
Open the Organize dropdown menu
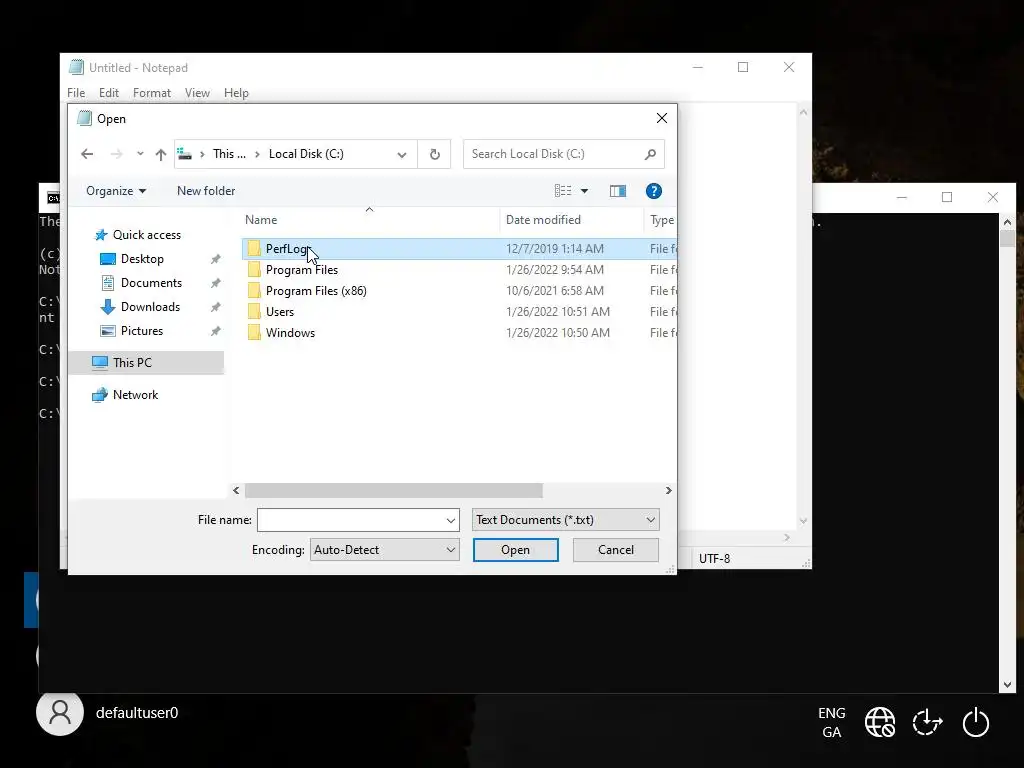coord(116,191)
